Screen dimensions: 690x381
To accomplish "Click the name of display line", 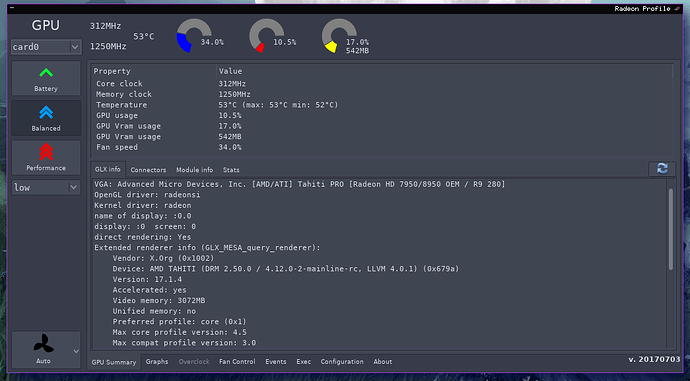I will point(143,216).
